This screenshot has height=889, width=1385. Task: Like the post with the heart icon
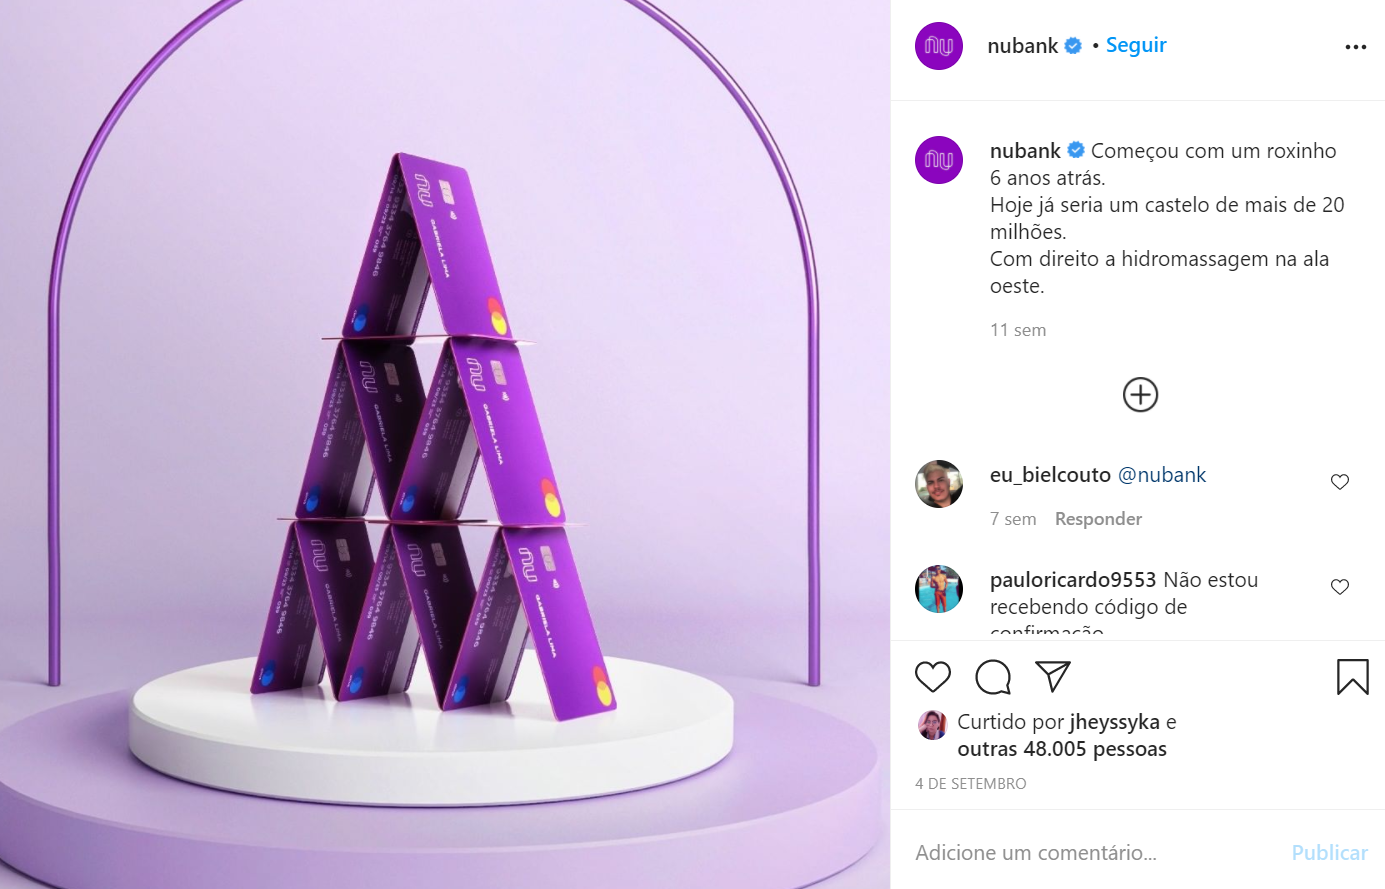click(933, 677)
